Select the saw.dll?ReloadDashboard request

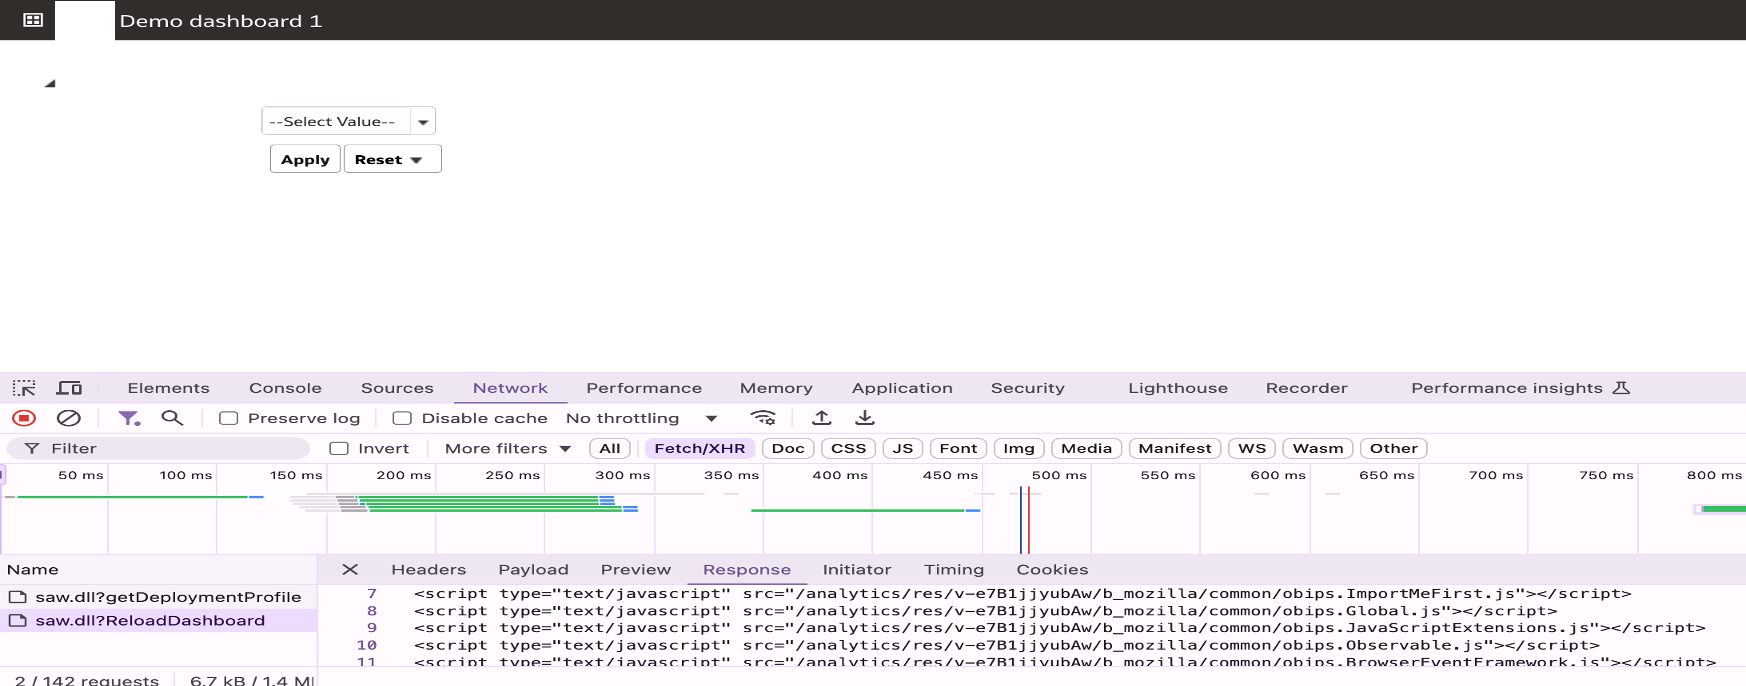tap(158, 620)
